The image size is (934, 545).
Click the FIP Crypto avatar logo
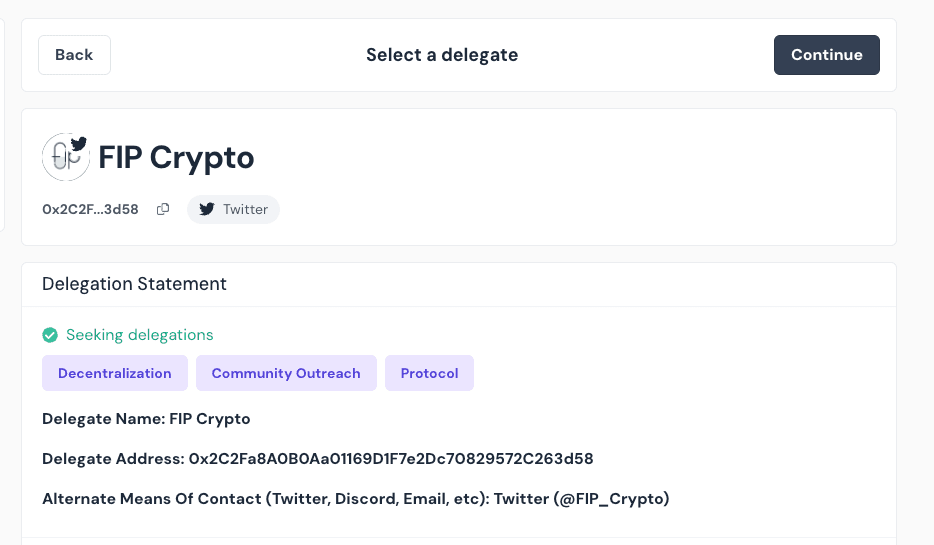click(66, 157)
